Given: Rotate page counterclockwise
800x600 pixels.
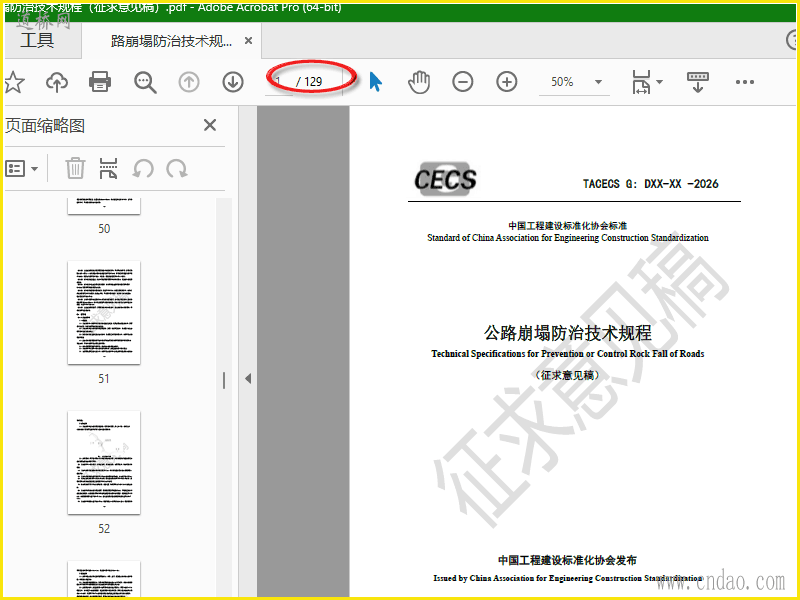Looking at the screenshot, I should (143, 168).
